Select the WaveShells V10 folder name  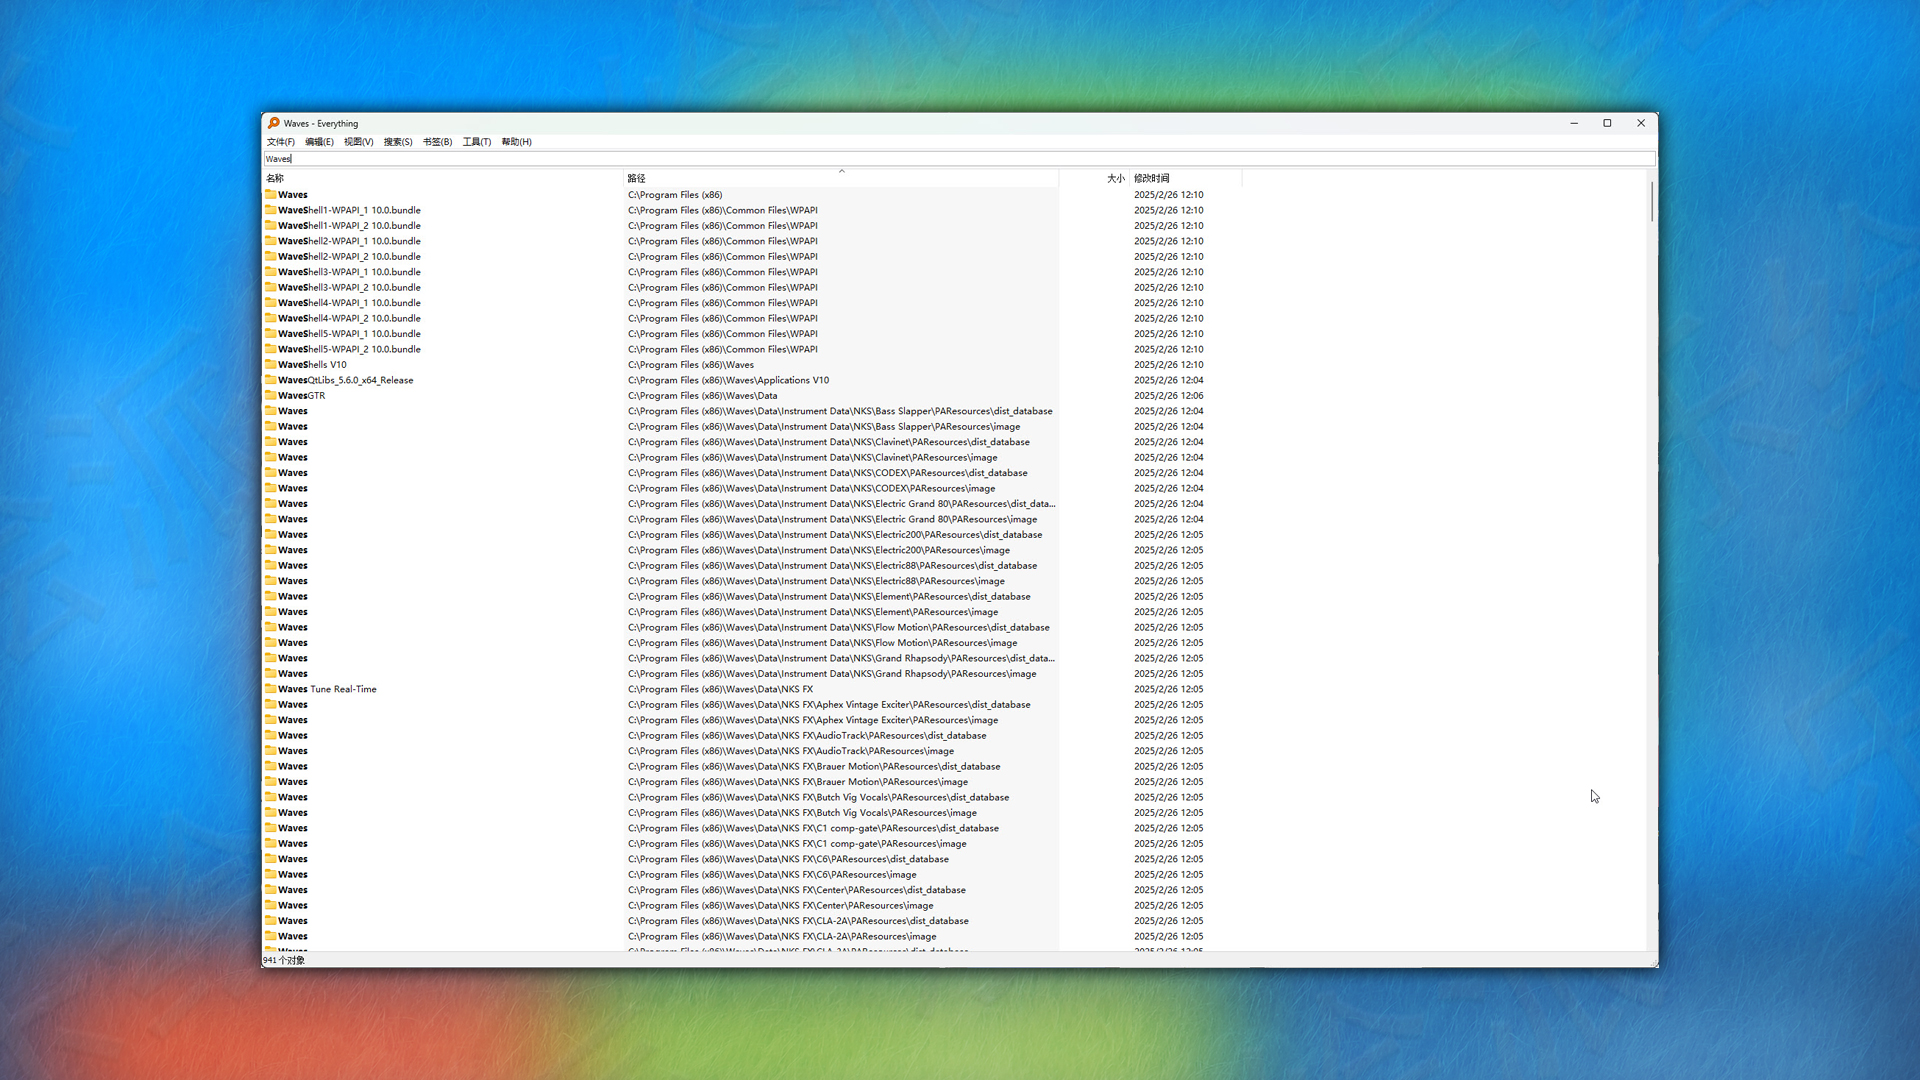click(312, 365)
